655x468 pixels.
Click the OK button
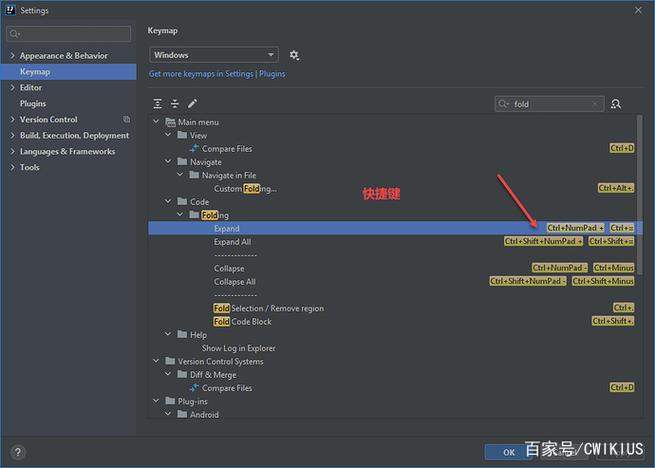click(x=508, y=452)
